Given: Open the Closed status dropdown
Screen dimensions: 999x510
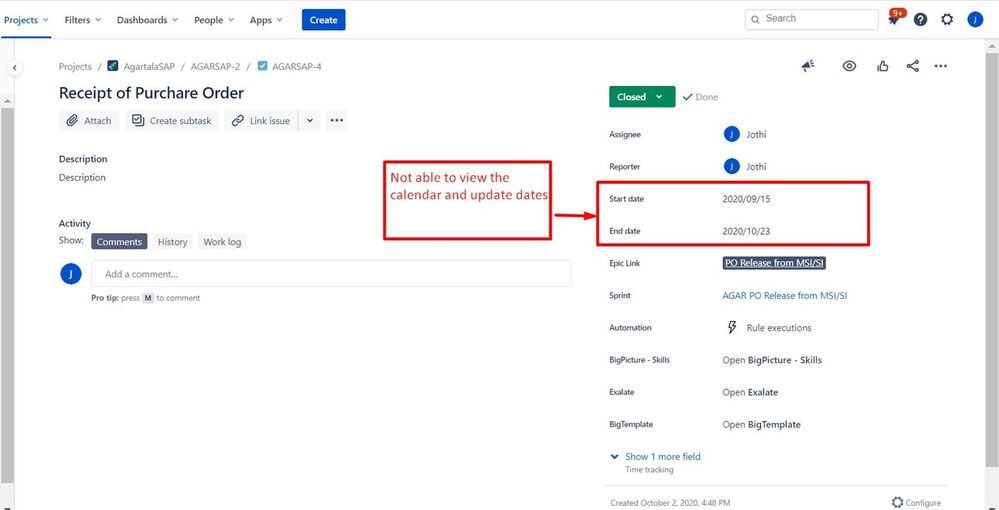Looking at the screenshot, I should 641,97.
